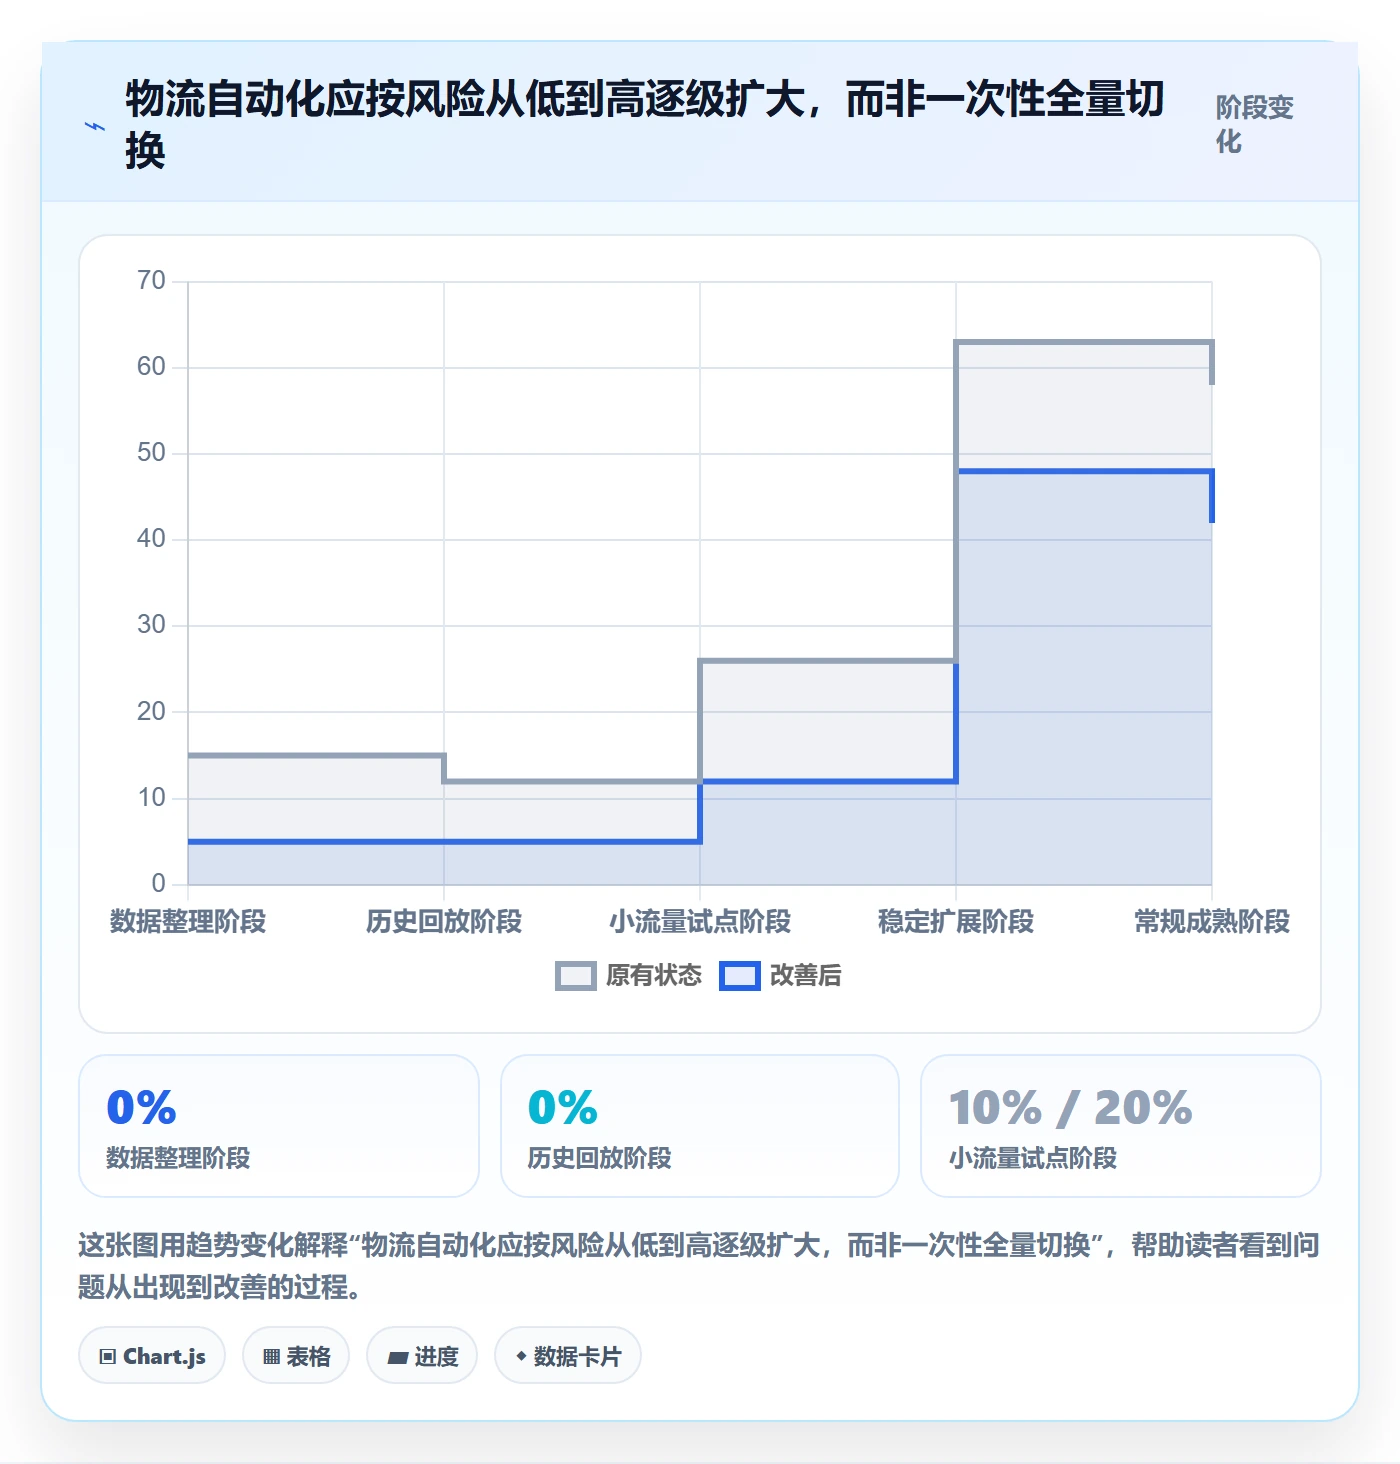Click the 70 y-axis tick label
Screen dimensions: 1400x1464
151,280
